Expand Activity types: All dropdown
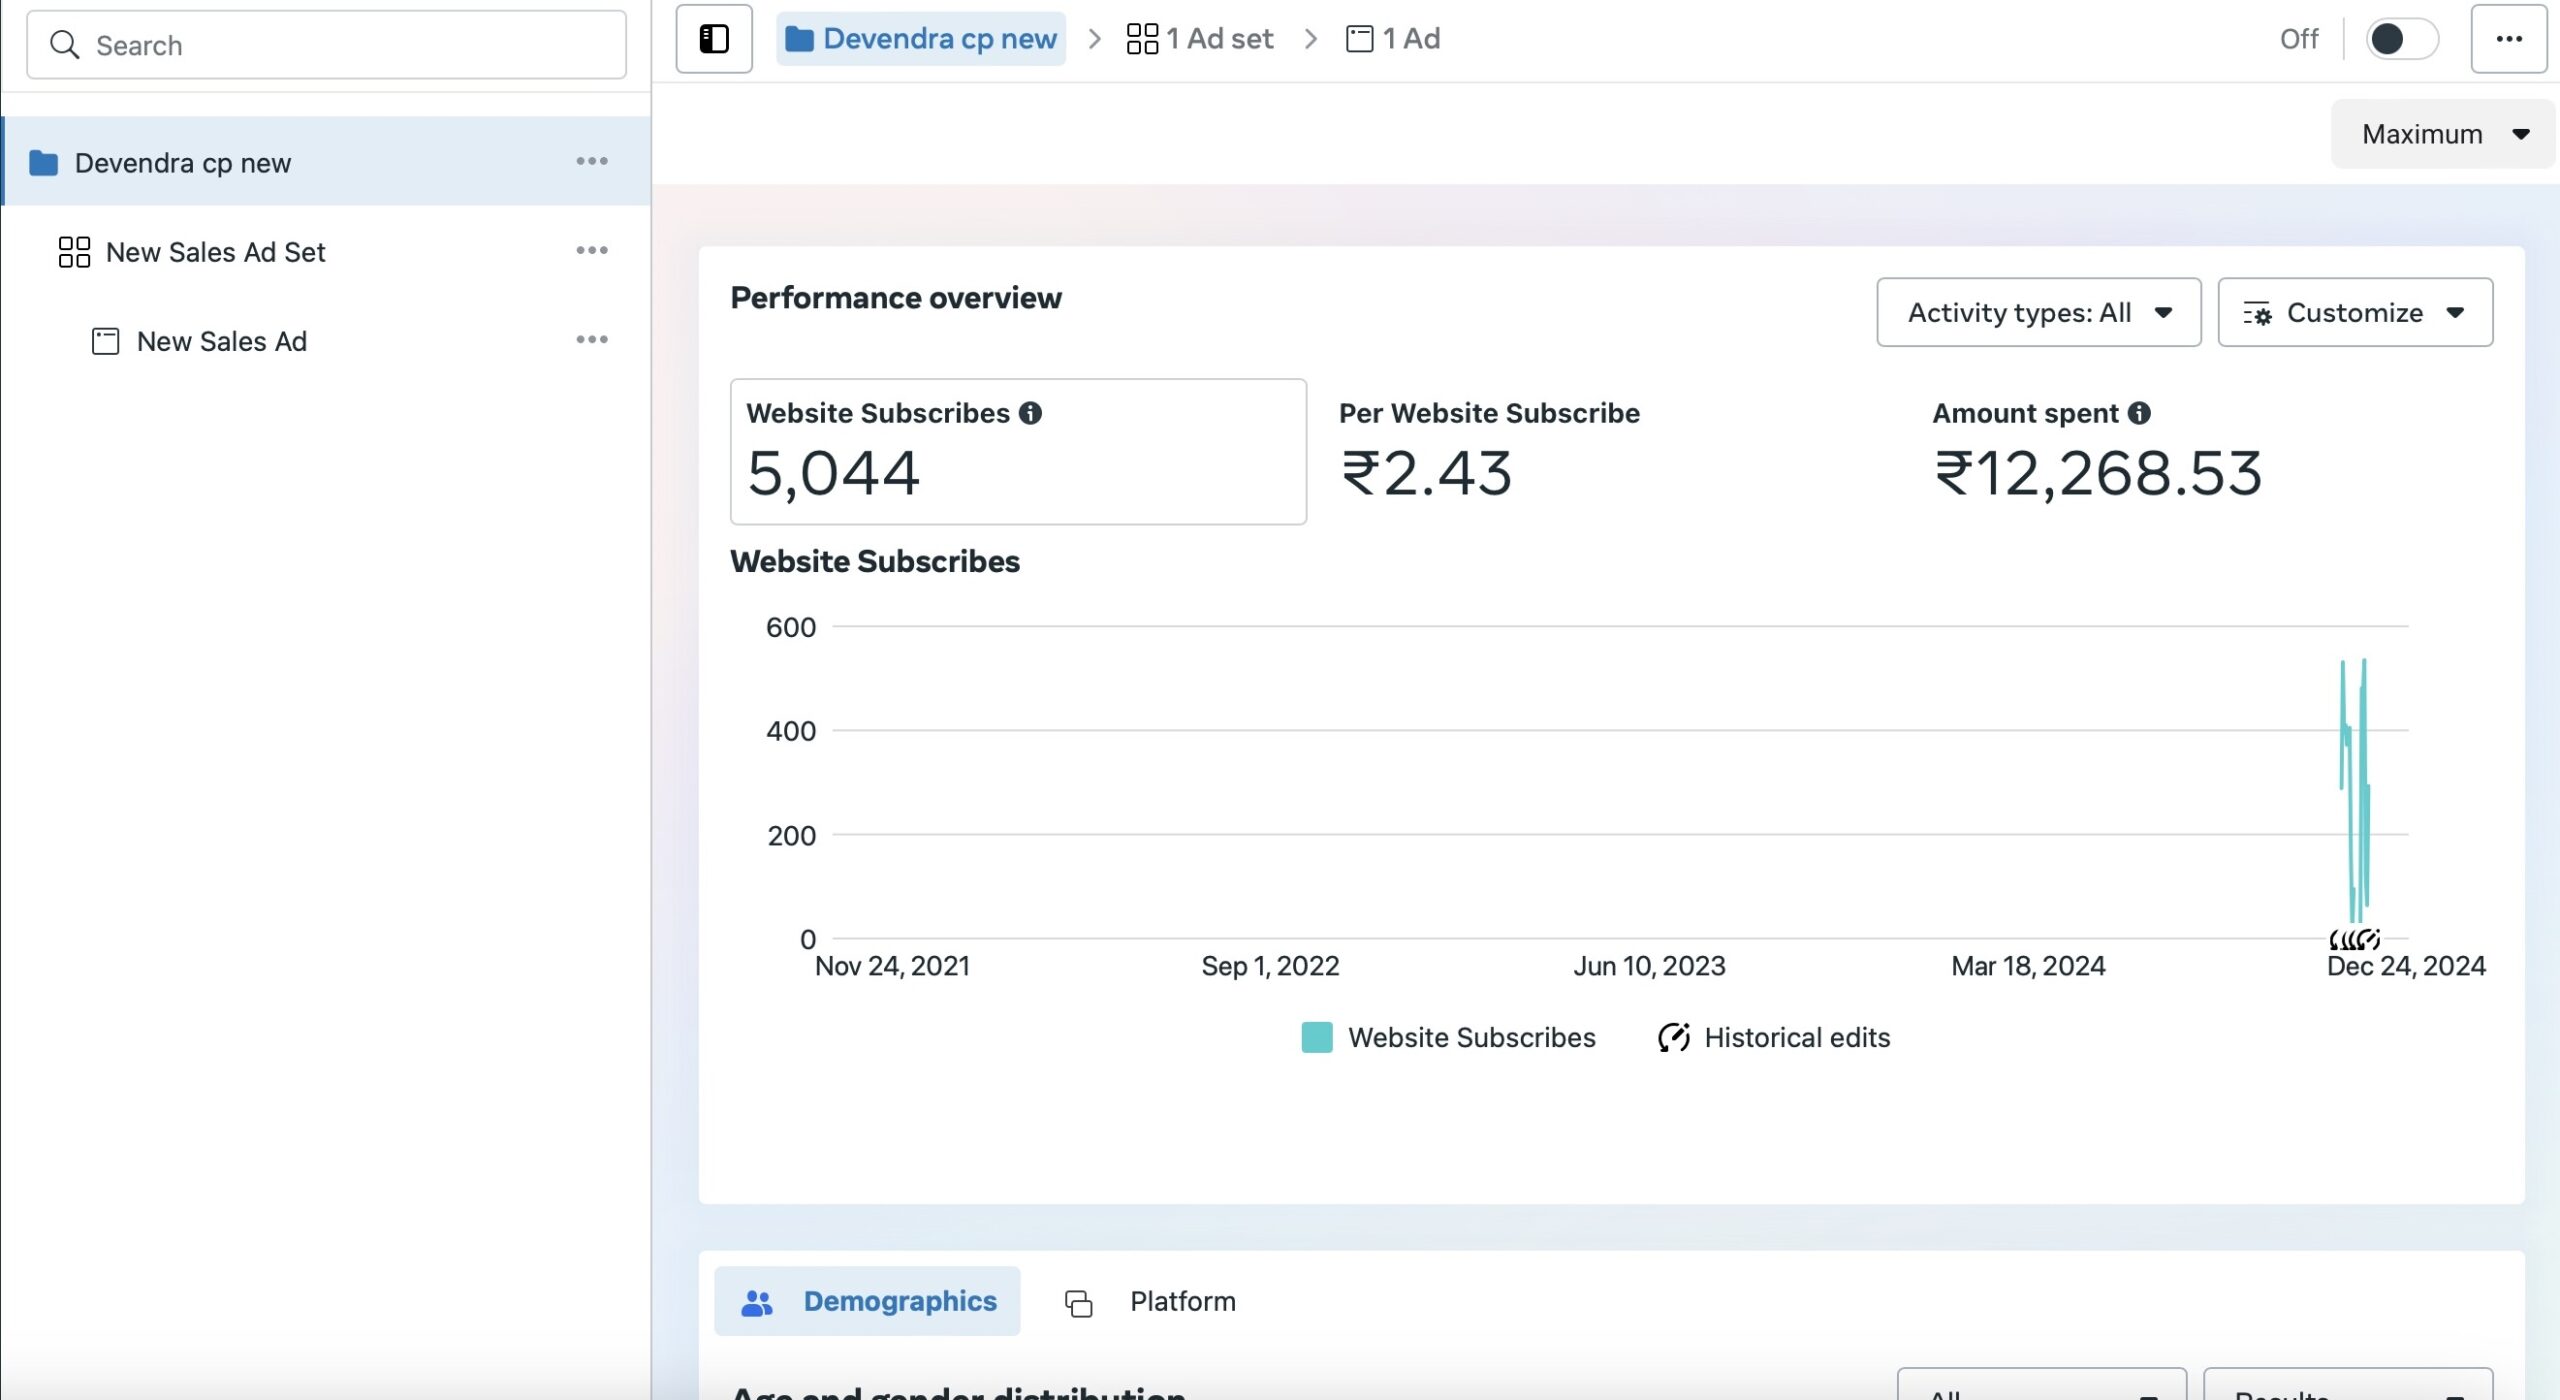The image size is (2560, 1400). pyautogui.click(x=2038, y=313)
